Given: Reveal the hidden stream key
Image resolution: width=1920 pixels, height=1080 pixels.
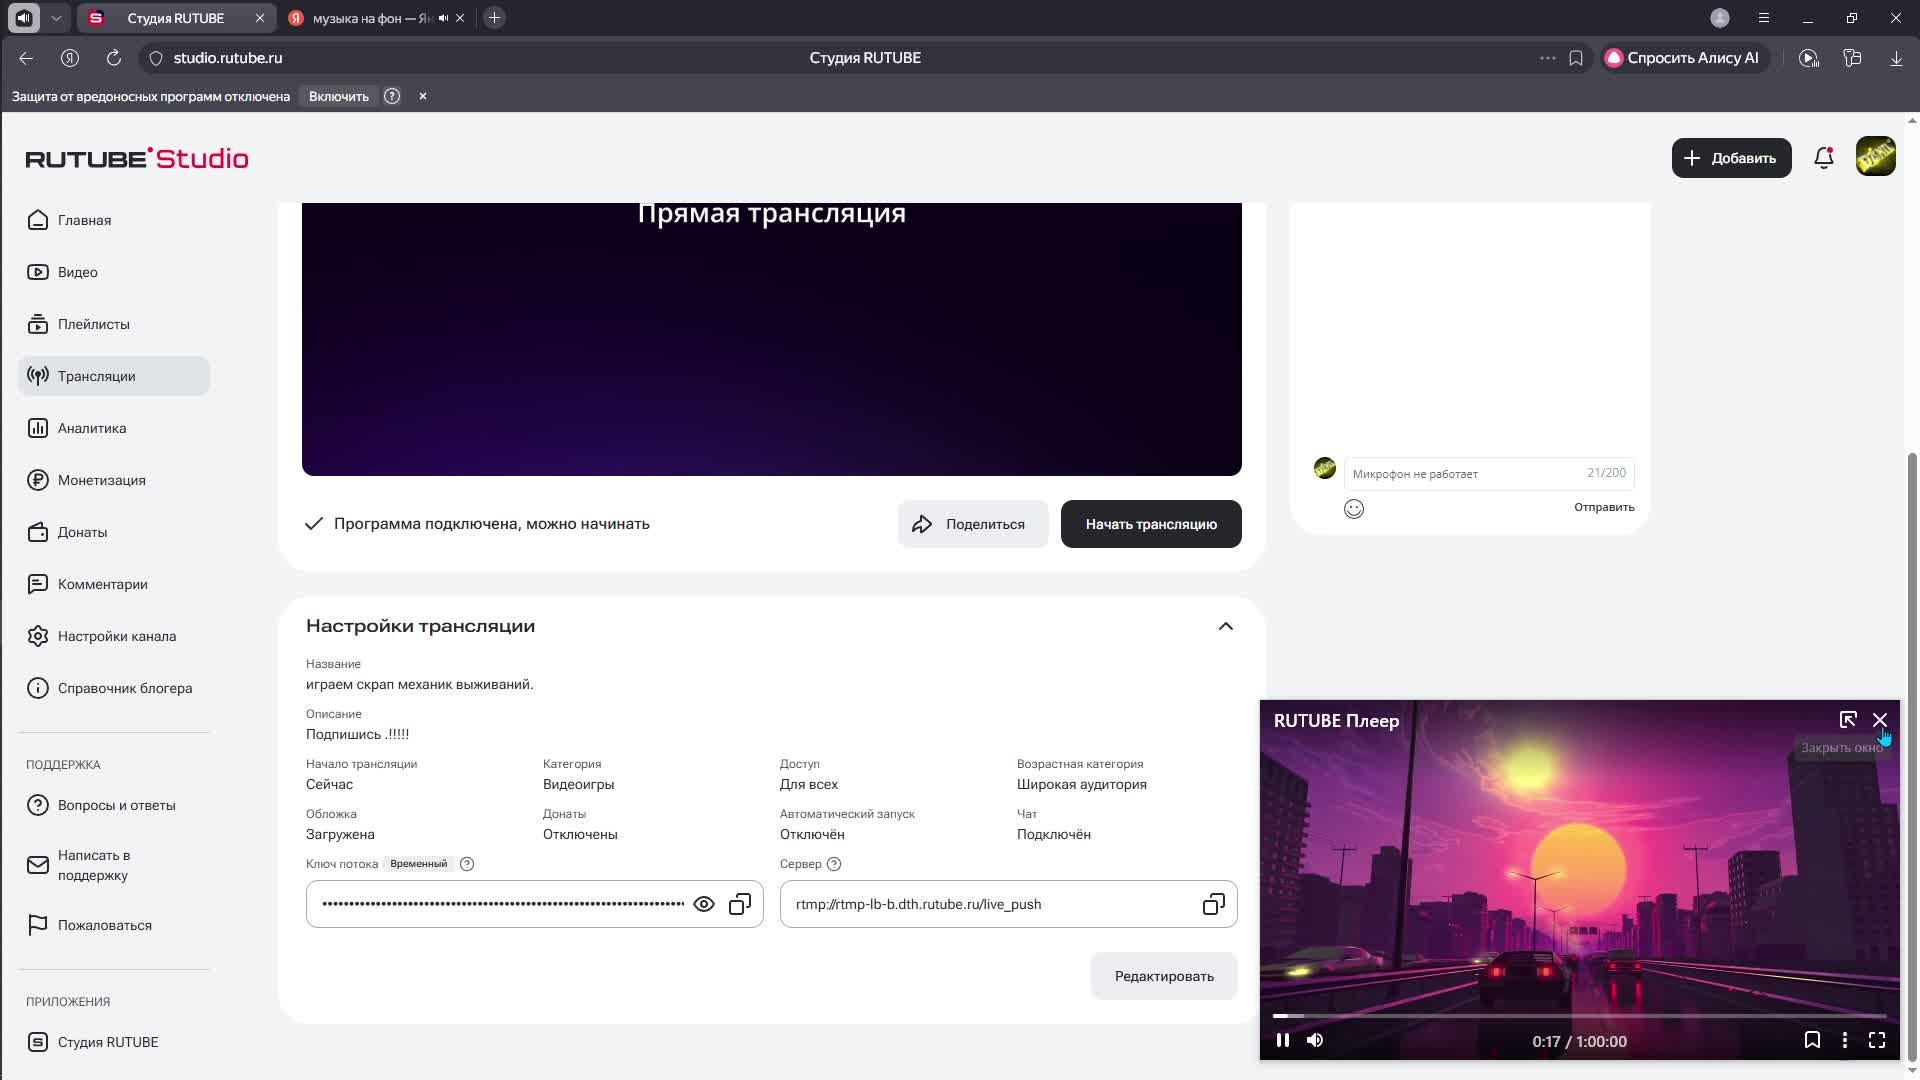Looking at the screenshot, I should 704,904.
